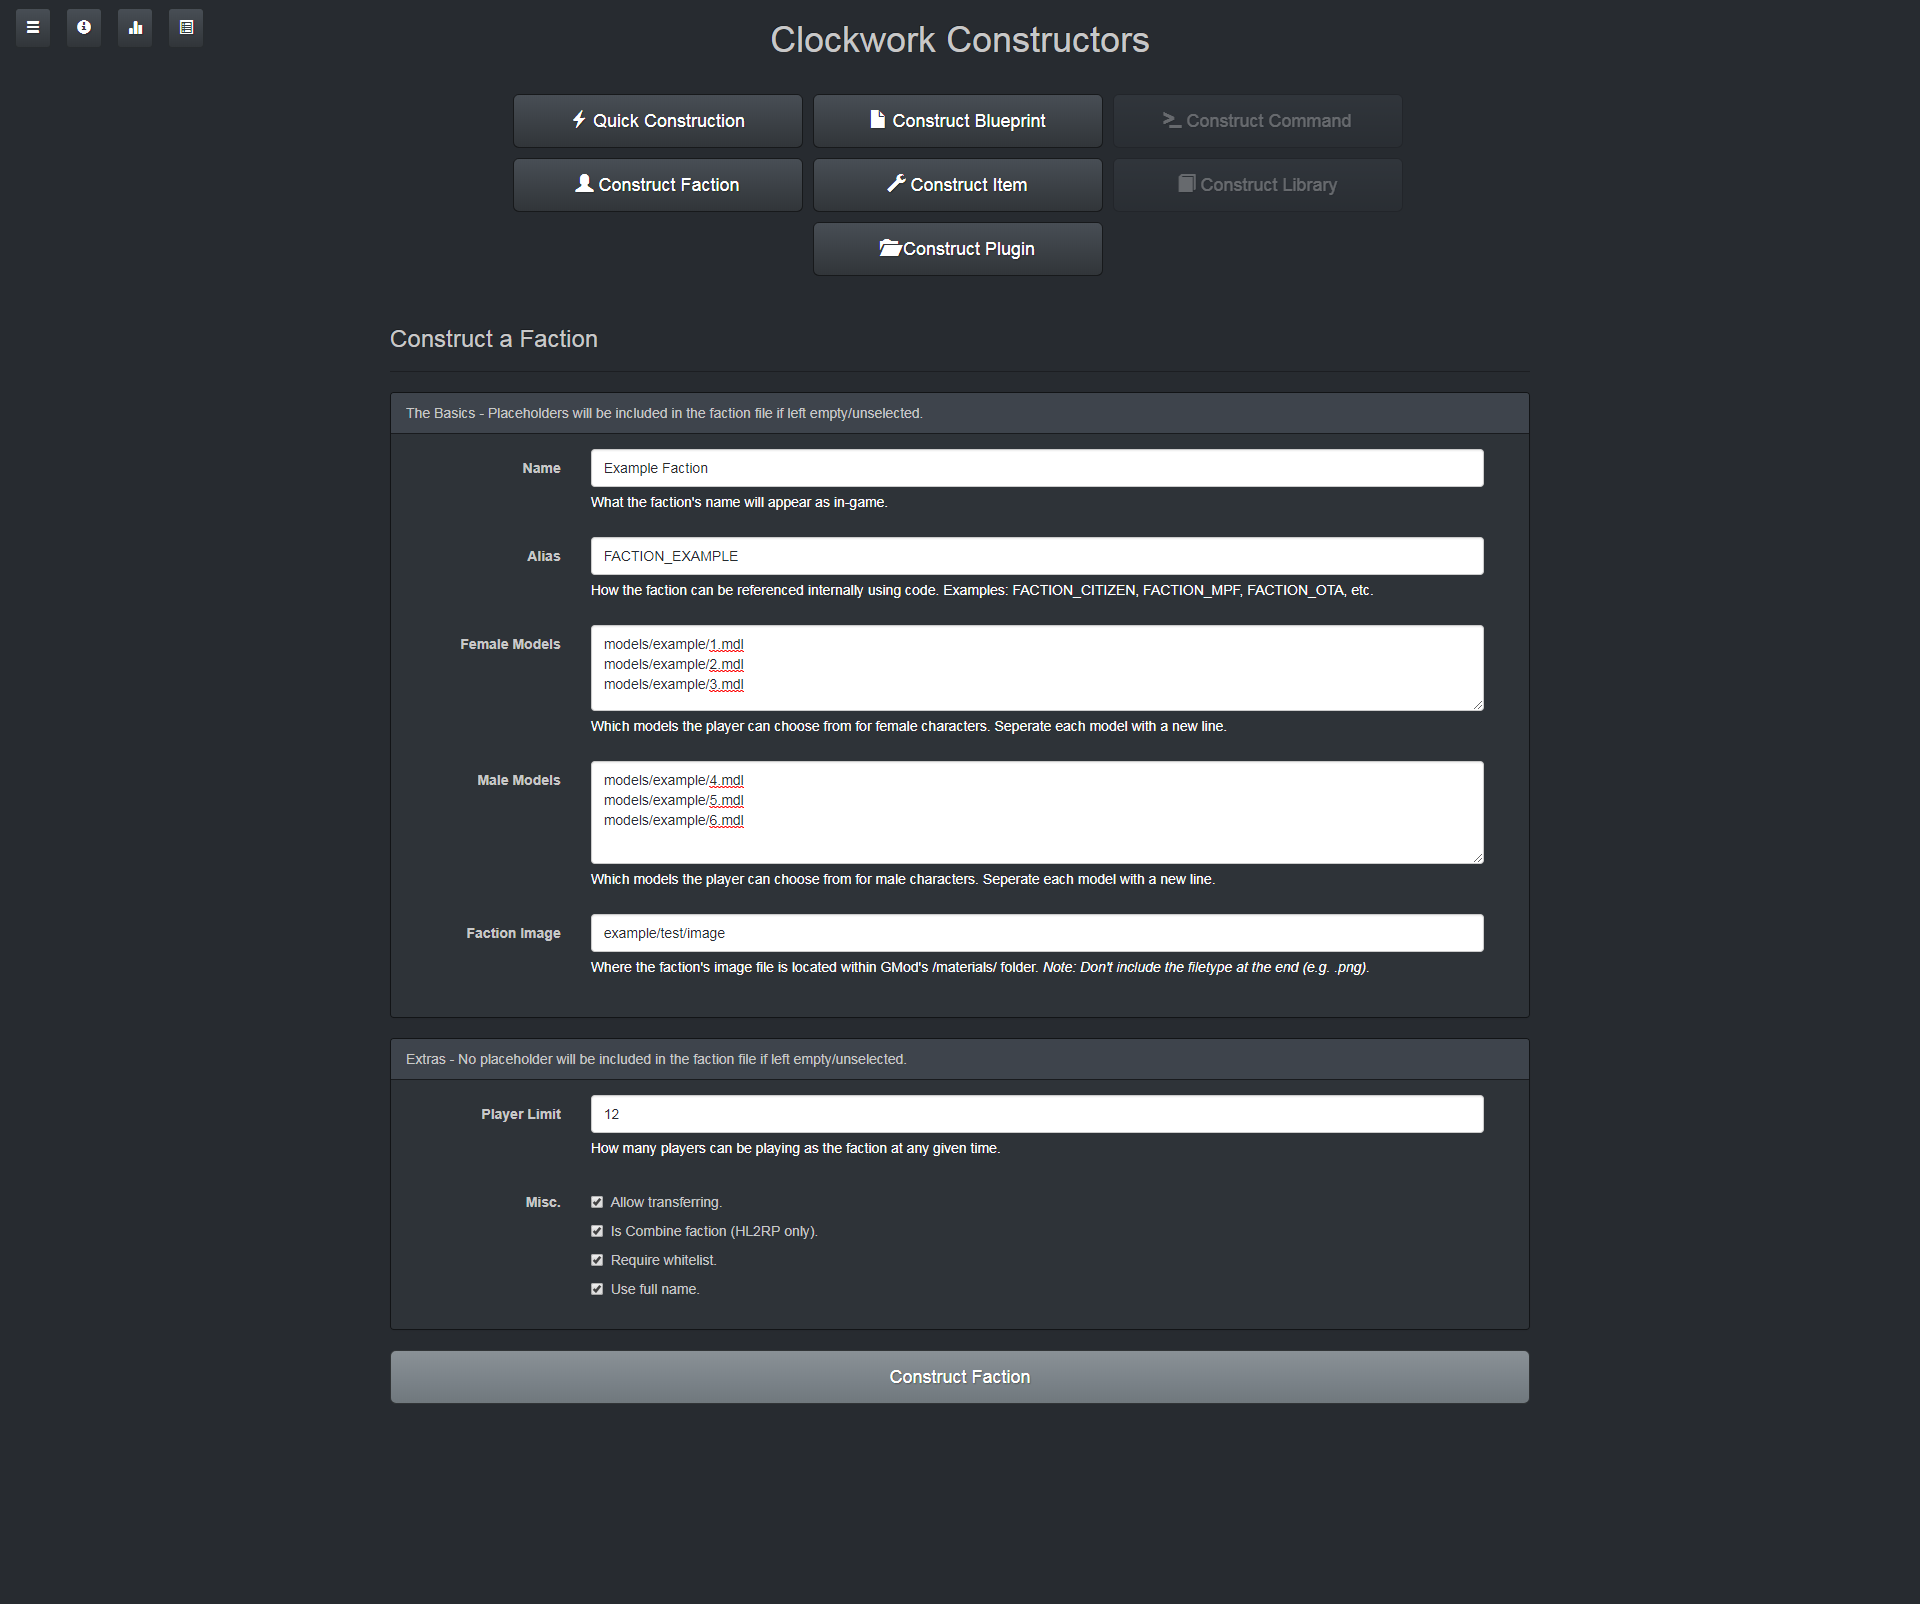Click into the Alias text field
The height and width of the screenshot is (1604, 1920).
coord(1037,556)
